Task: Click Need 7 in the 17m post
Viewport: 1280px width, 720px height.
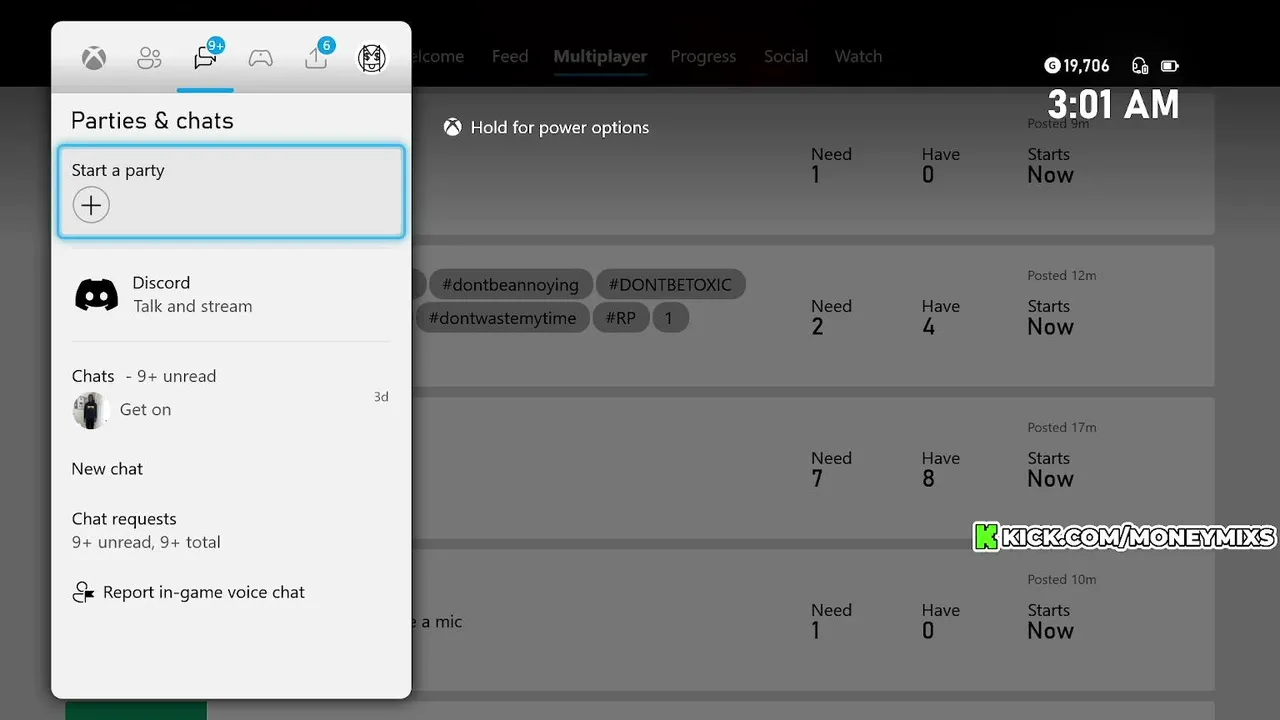Action: click(831, 469)
